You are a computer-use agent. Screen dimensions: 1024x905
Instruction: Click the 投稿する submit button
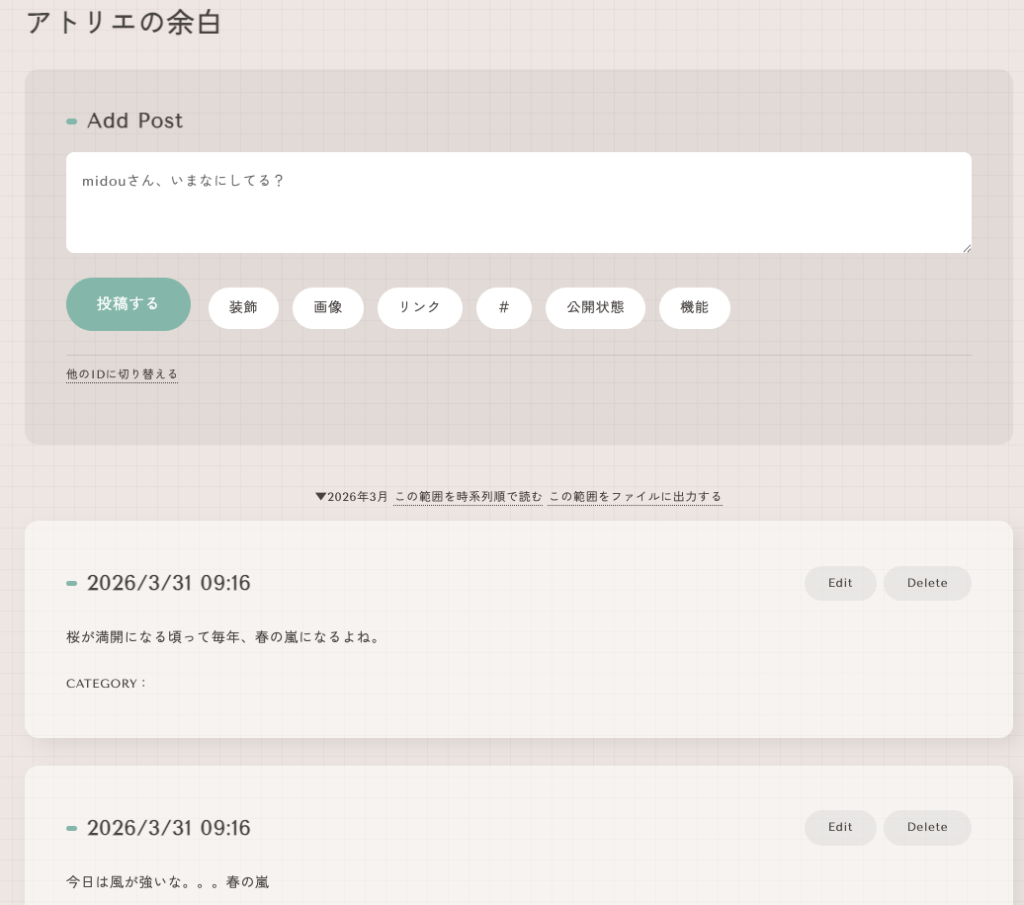point(128,304)
